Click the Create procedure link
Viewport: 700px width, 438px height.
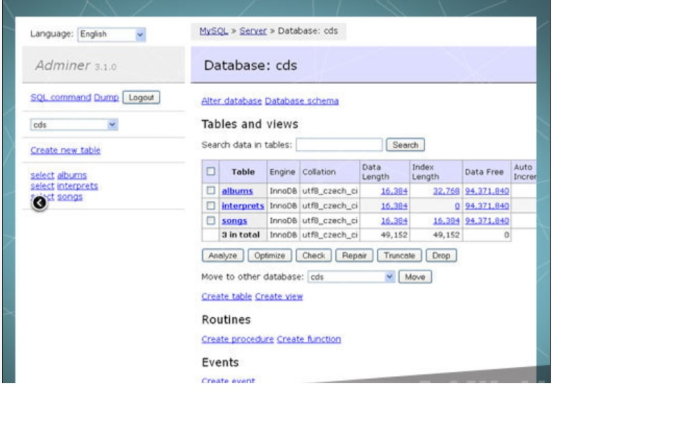pyautogui.click(x=237, y=339)
